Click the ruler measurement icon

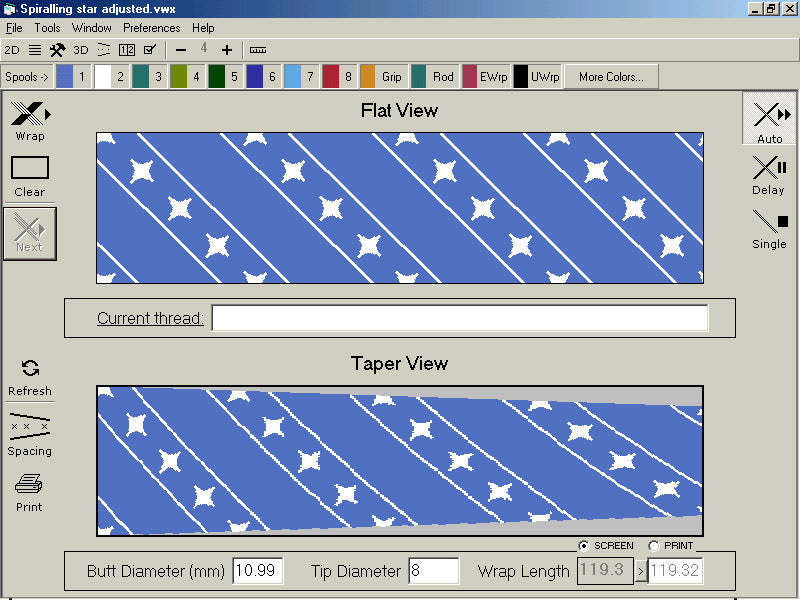(x=259, y=49)
